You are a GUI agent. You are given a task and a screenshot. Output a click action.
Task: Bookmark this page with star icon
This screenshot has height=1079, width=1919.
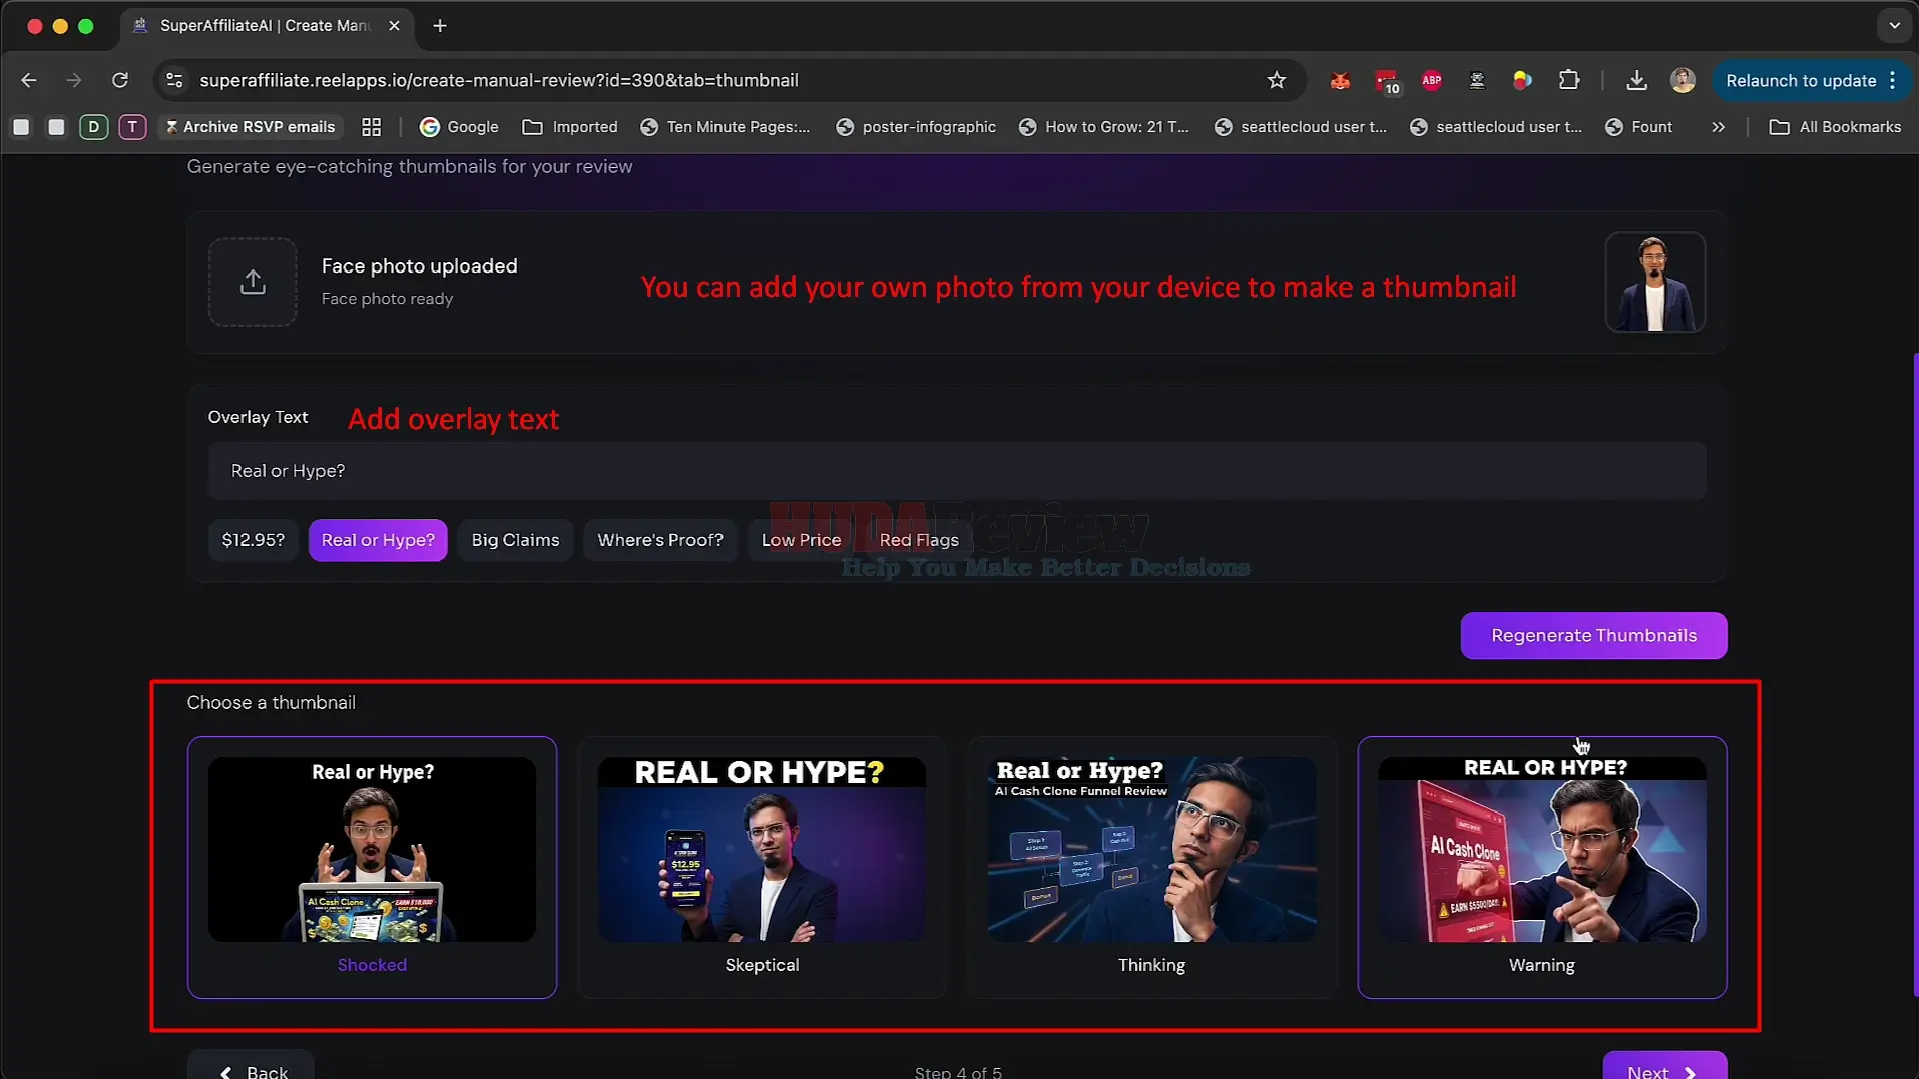point(1276,80)
